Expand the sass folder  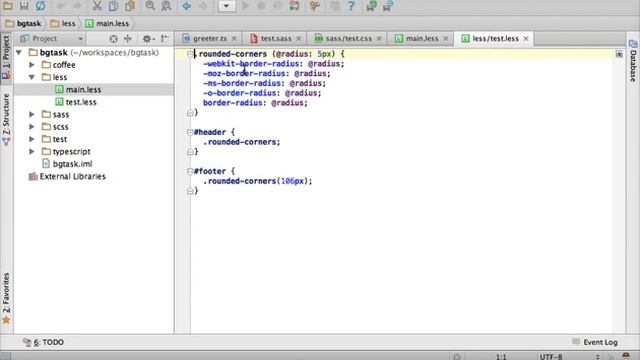click(x=32, y=115)
